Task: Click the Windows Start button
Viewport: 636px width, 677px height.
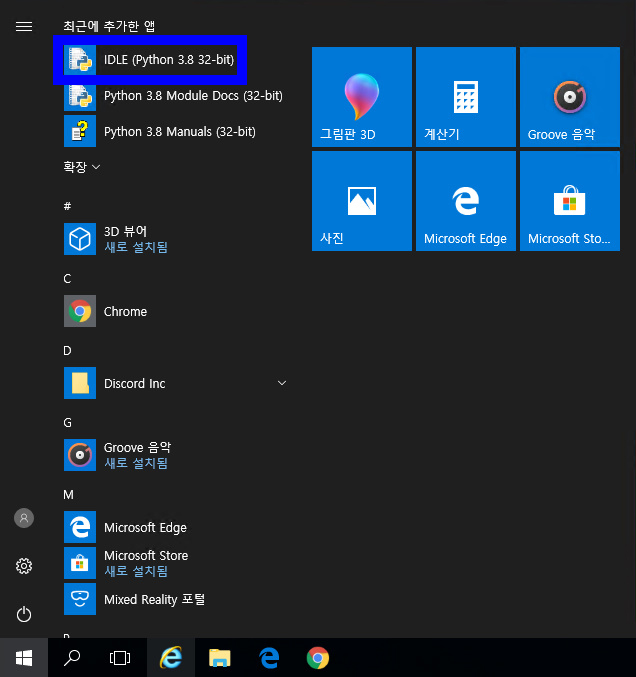Action: (24, 658)
